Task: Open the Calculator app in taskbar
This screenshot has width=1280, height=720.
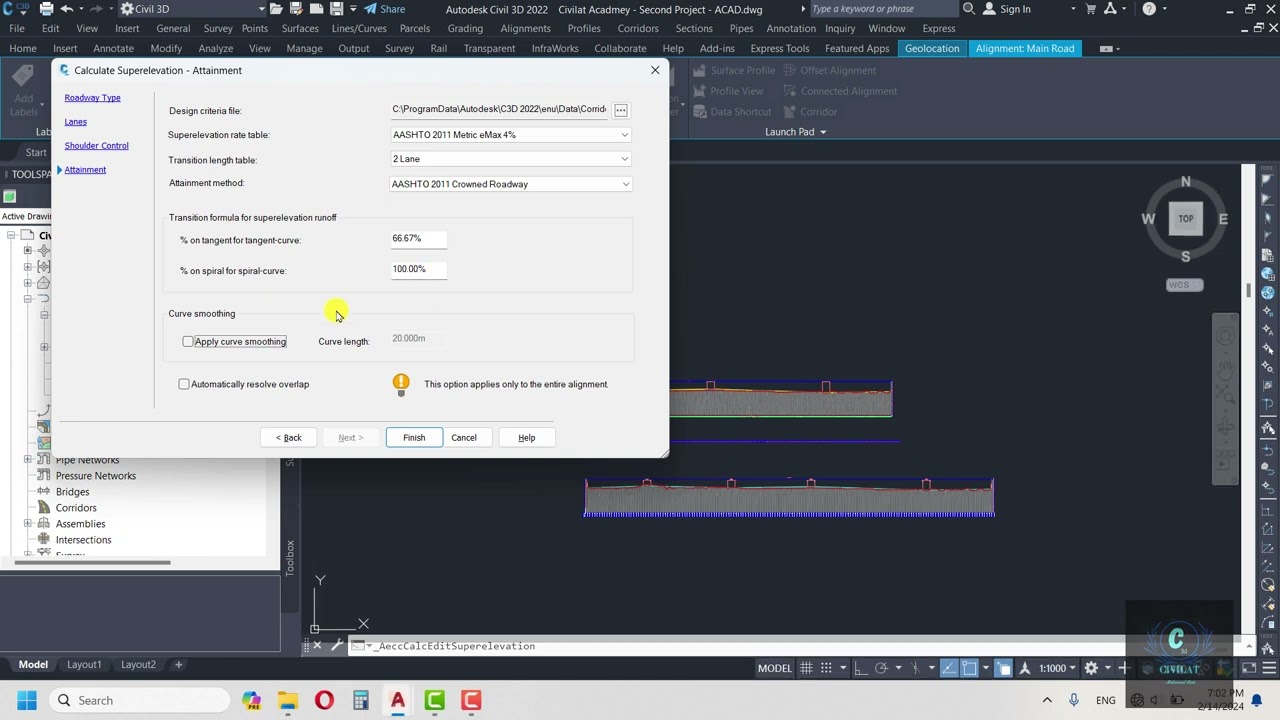Action: click(x=361, y=701)
